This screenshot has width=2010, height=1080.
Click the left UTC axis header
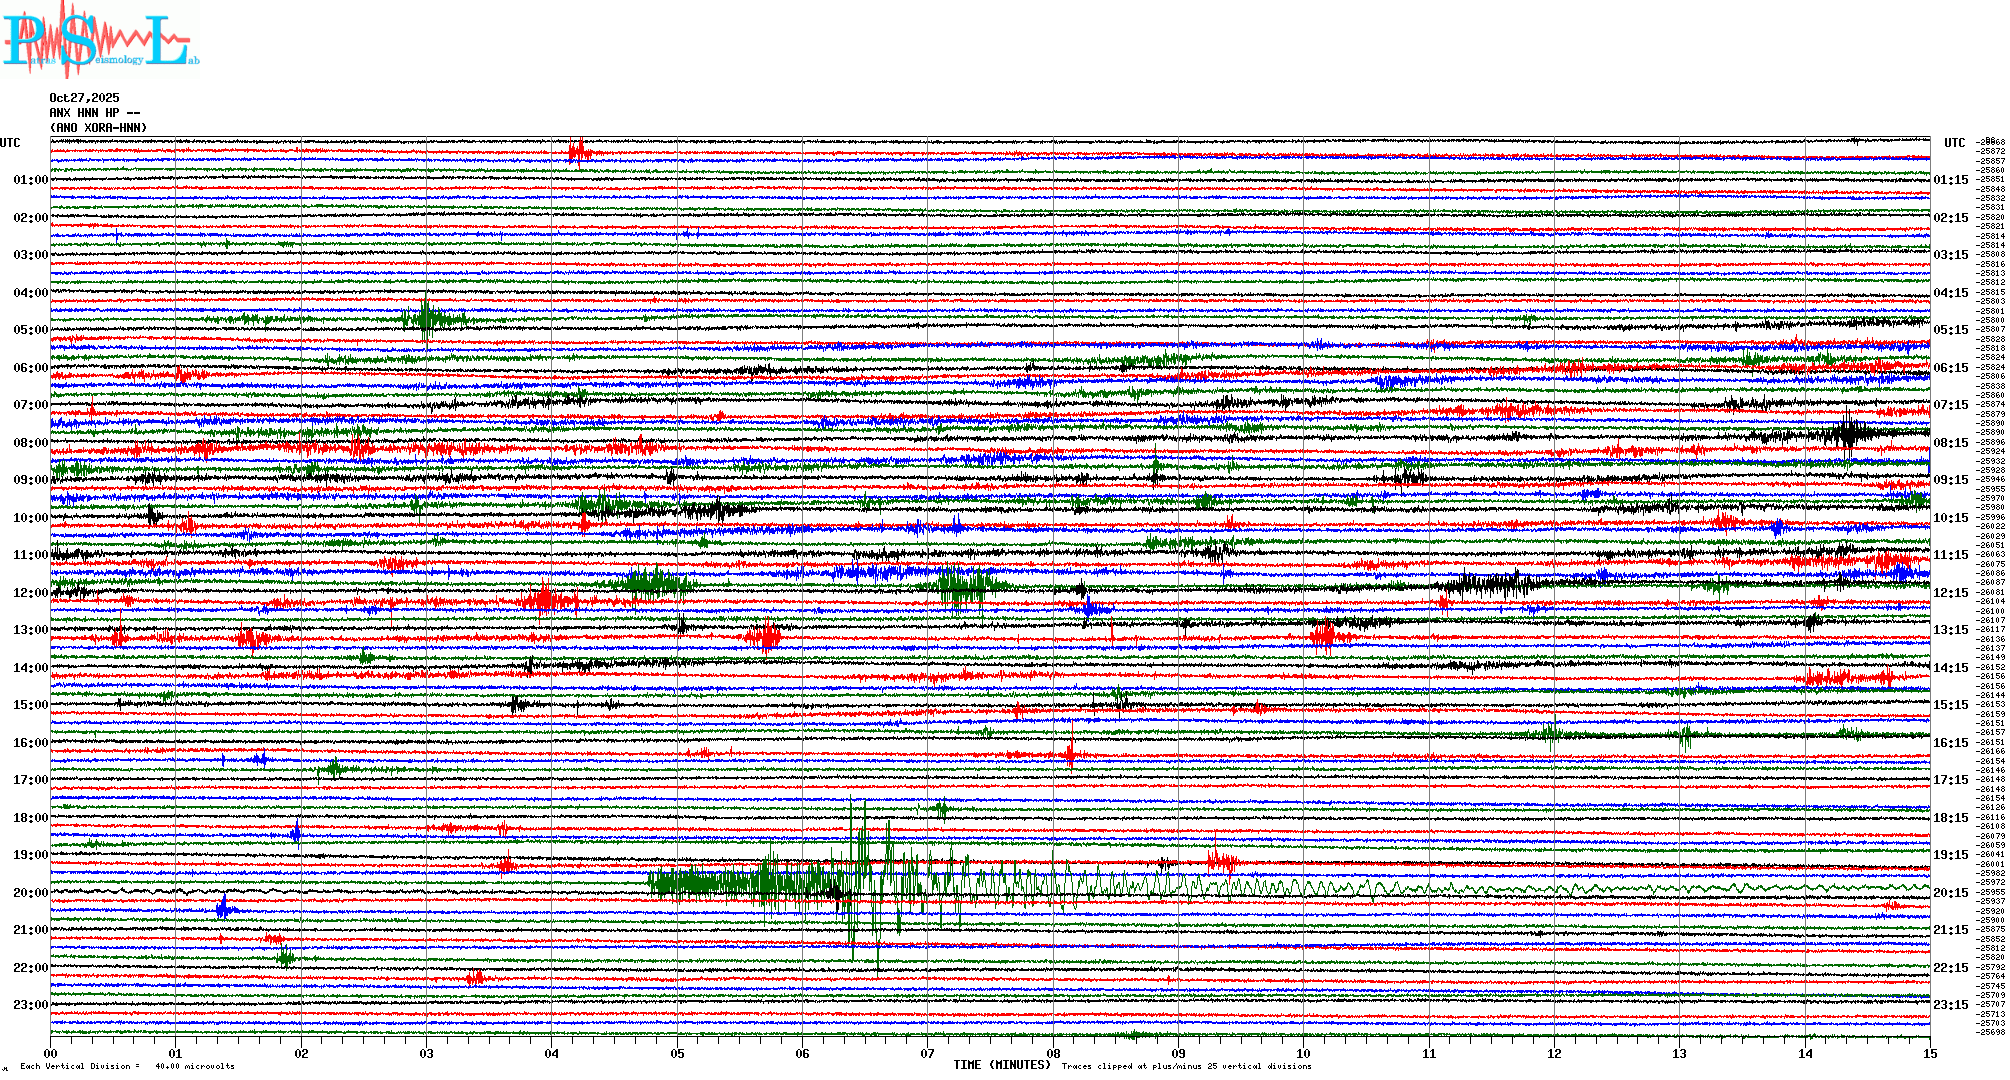tap(10, 143)
